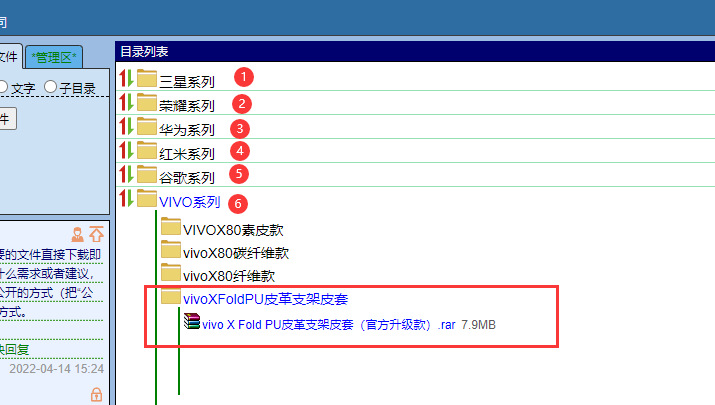Move 红米系列 up with red arrow
The image size is (715, 405).
[122, 150]
